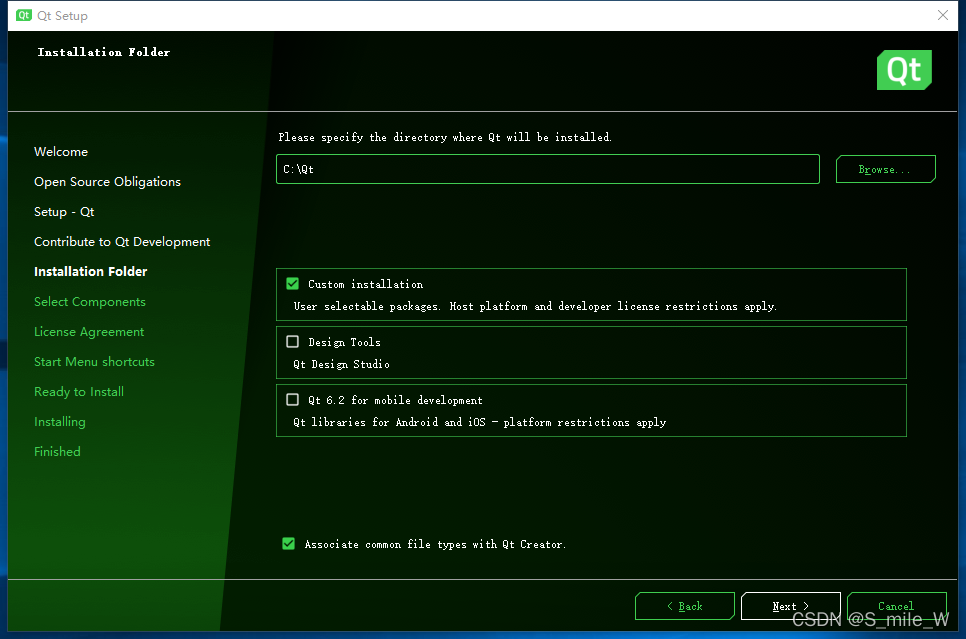Image resolution: width=966 pixels, height=639 pixels.
Task: Click the installation directory field C:\Qt
Action: (x=548, y=169)
